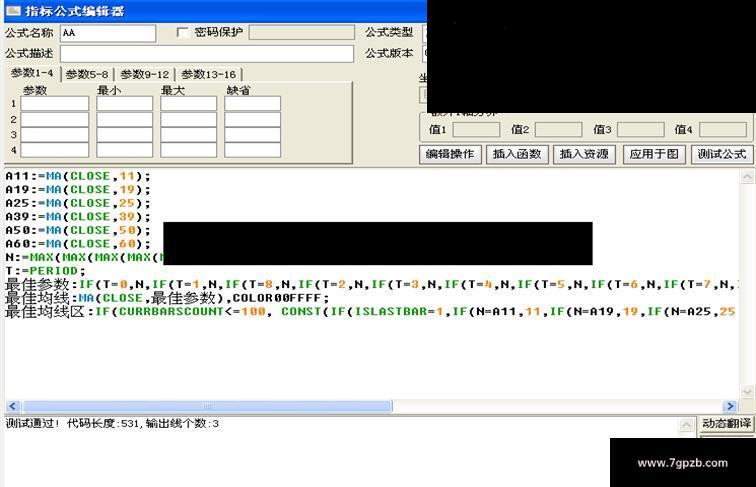The image size is (756, 487).
Task: Click the row 1 缺省 value field
Action: [252, 104]
